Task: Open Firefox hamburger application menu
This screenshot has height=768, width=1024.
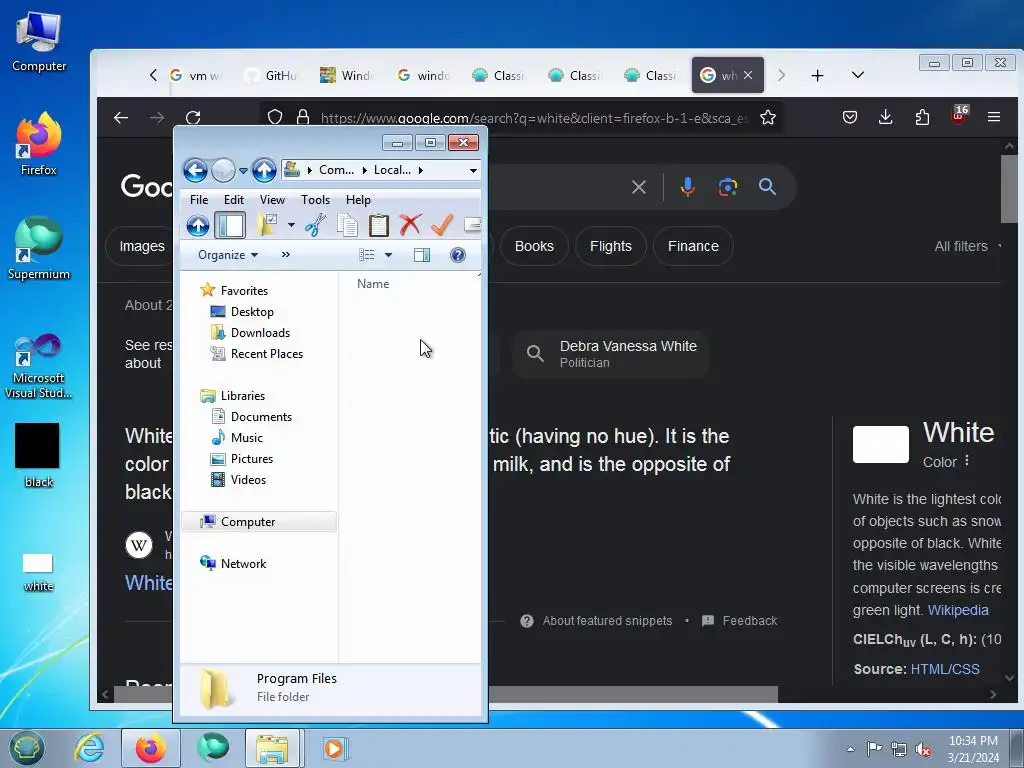Action: point(994,118)
